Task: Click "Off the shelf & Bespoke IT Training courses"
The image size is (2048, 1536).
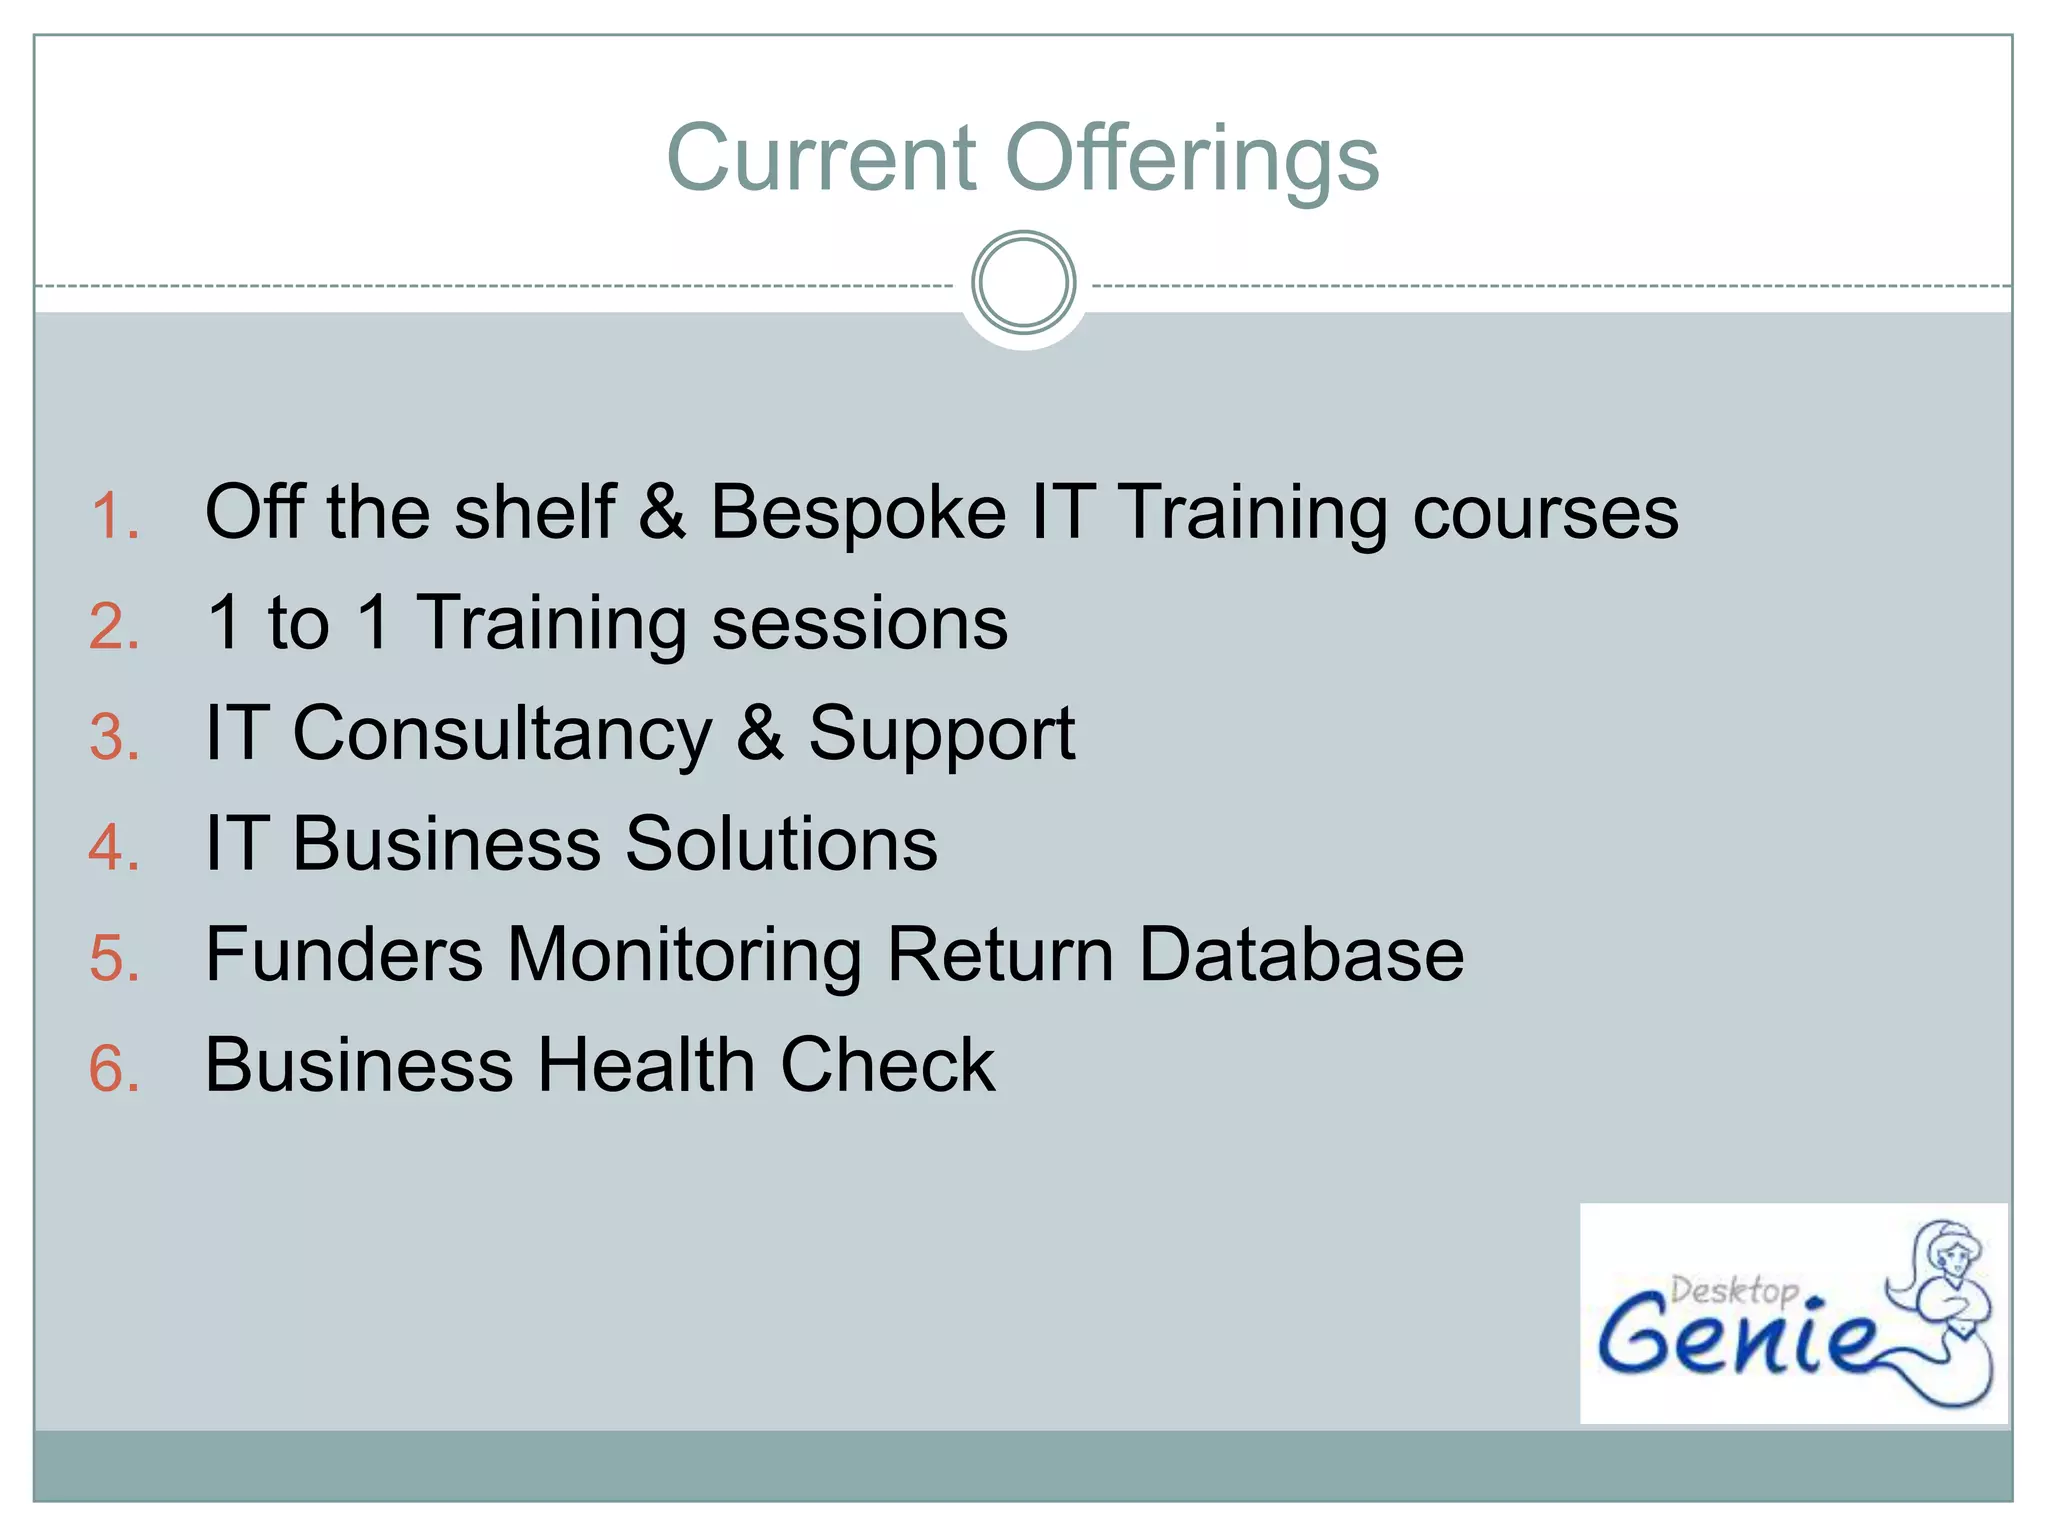Action: [941, 512]
